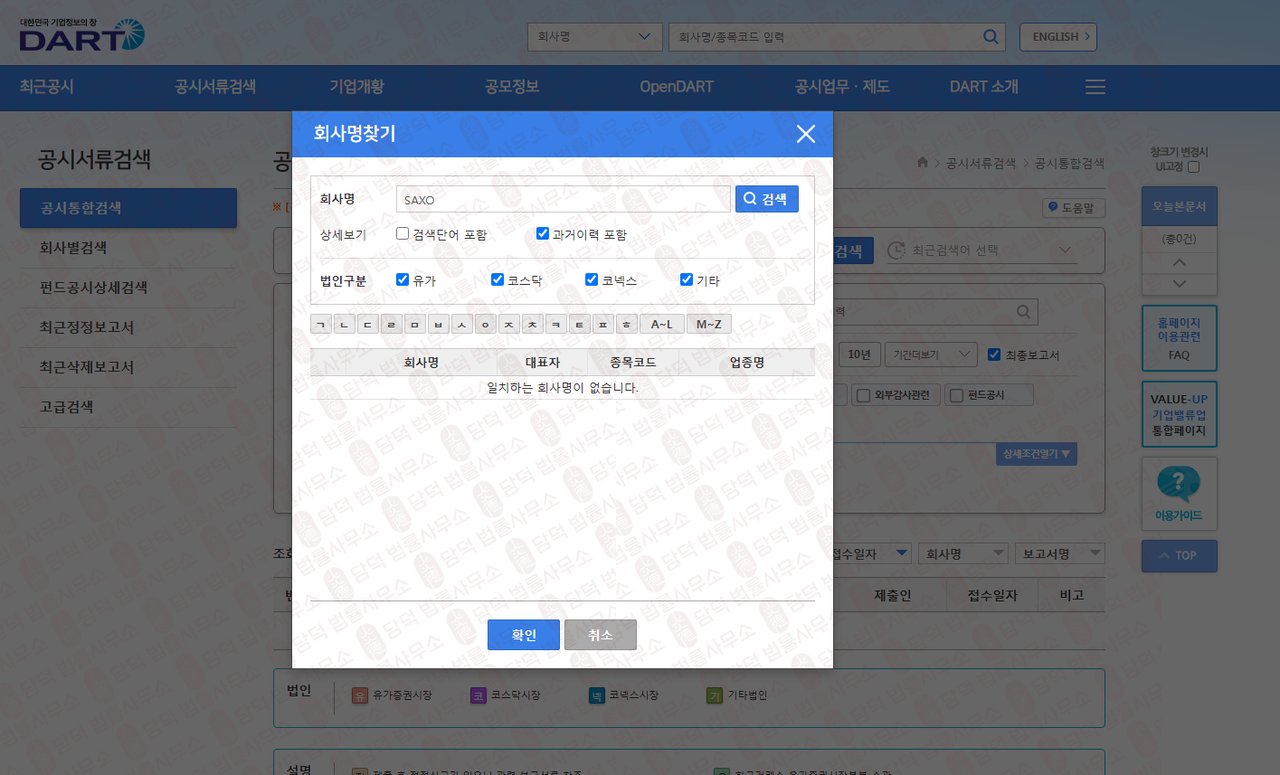The height and width of the screenshot is (775, 1280).
Task: Uncheck the 코넥스 checkbox
Action: click(x=591, y=280)
